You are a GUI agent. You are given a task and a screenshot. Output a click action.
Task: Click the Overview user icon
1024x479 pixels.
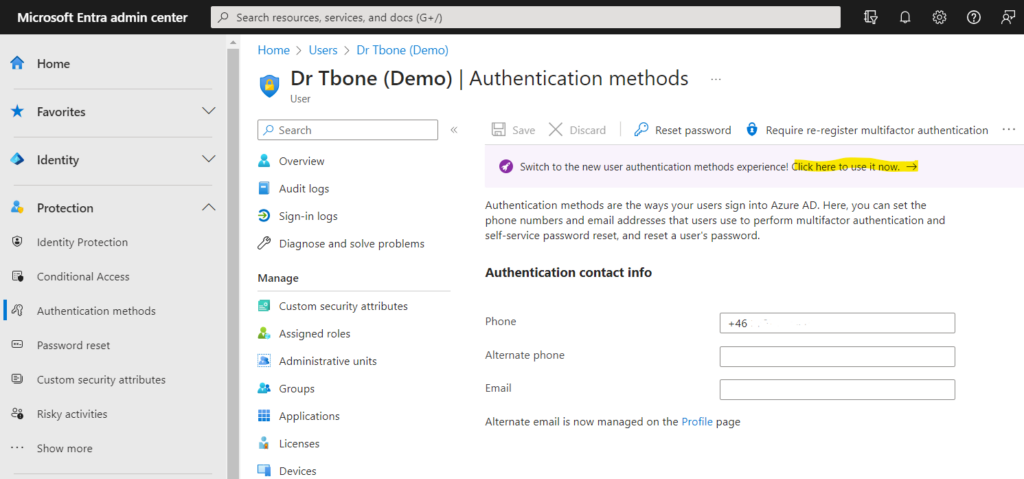(264, 161)
